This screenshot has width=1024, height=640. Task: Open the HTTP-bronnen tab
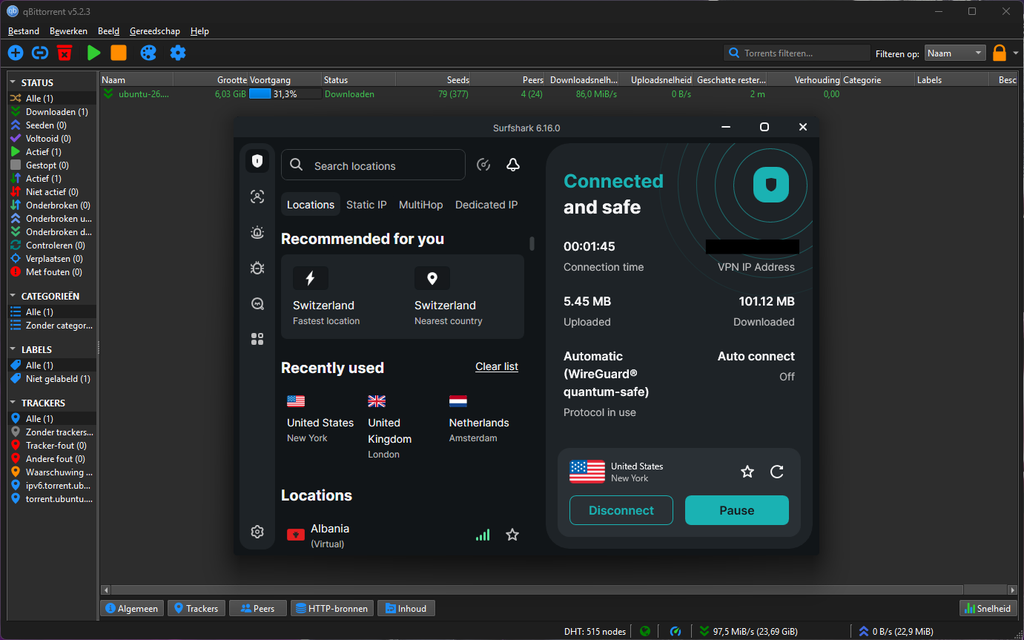(x=332, y=608)
